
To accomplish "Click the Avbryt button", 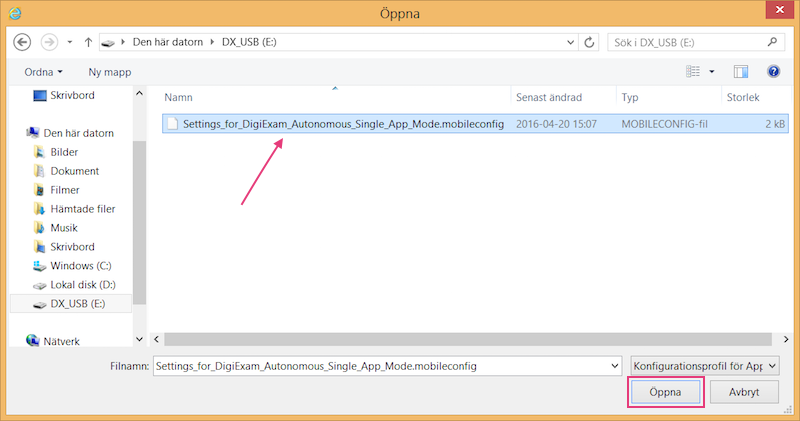I will (x=744, y=392).
